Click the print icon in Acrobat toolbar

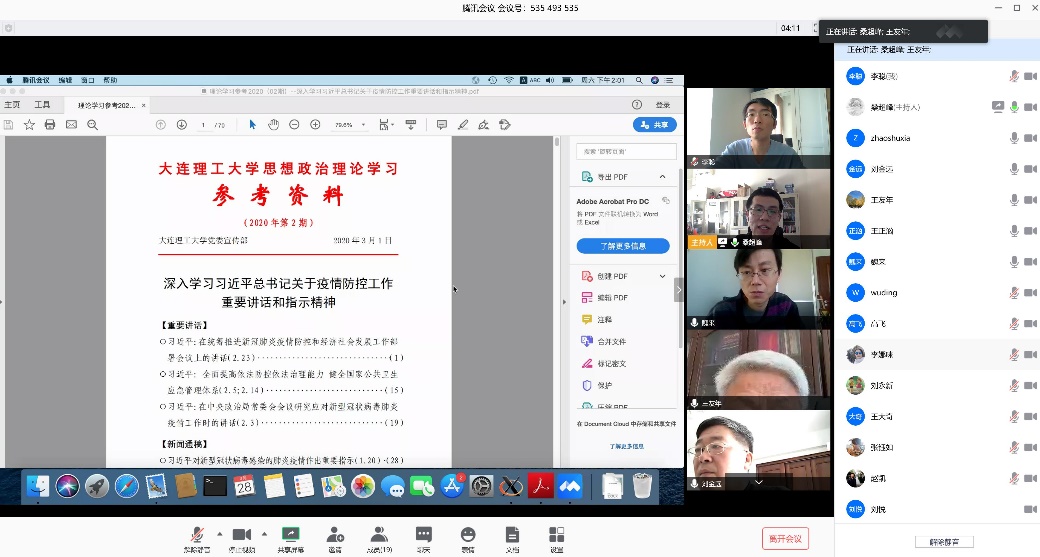pyautogui.click(x=50, y=125)
